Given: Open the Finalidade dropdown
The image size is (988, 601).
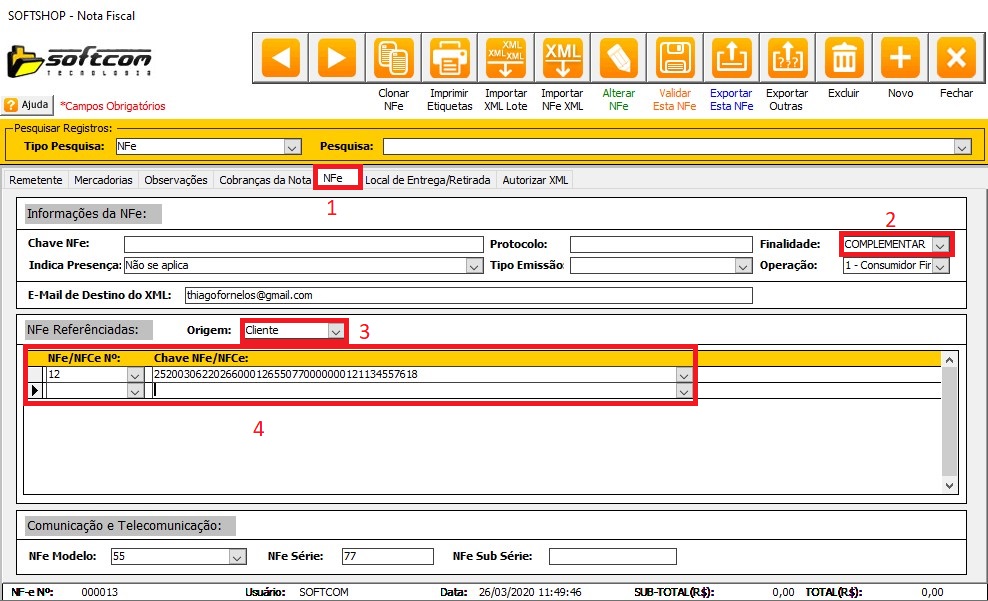Looking at the screenshot, I should [940, 245].
